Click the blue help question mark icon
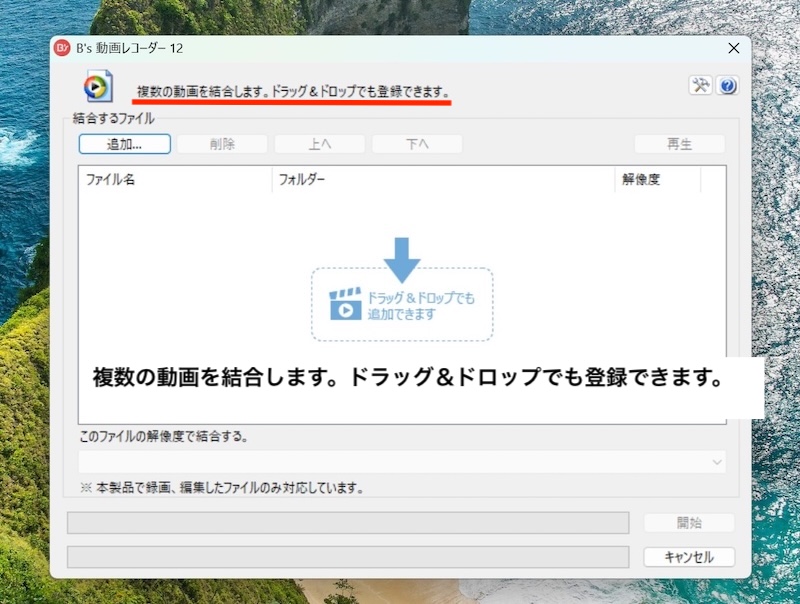Screen dimensions: 800x604 point(727,86)
